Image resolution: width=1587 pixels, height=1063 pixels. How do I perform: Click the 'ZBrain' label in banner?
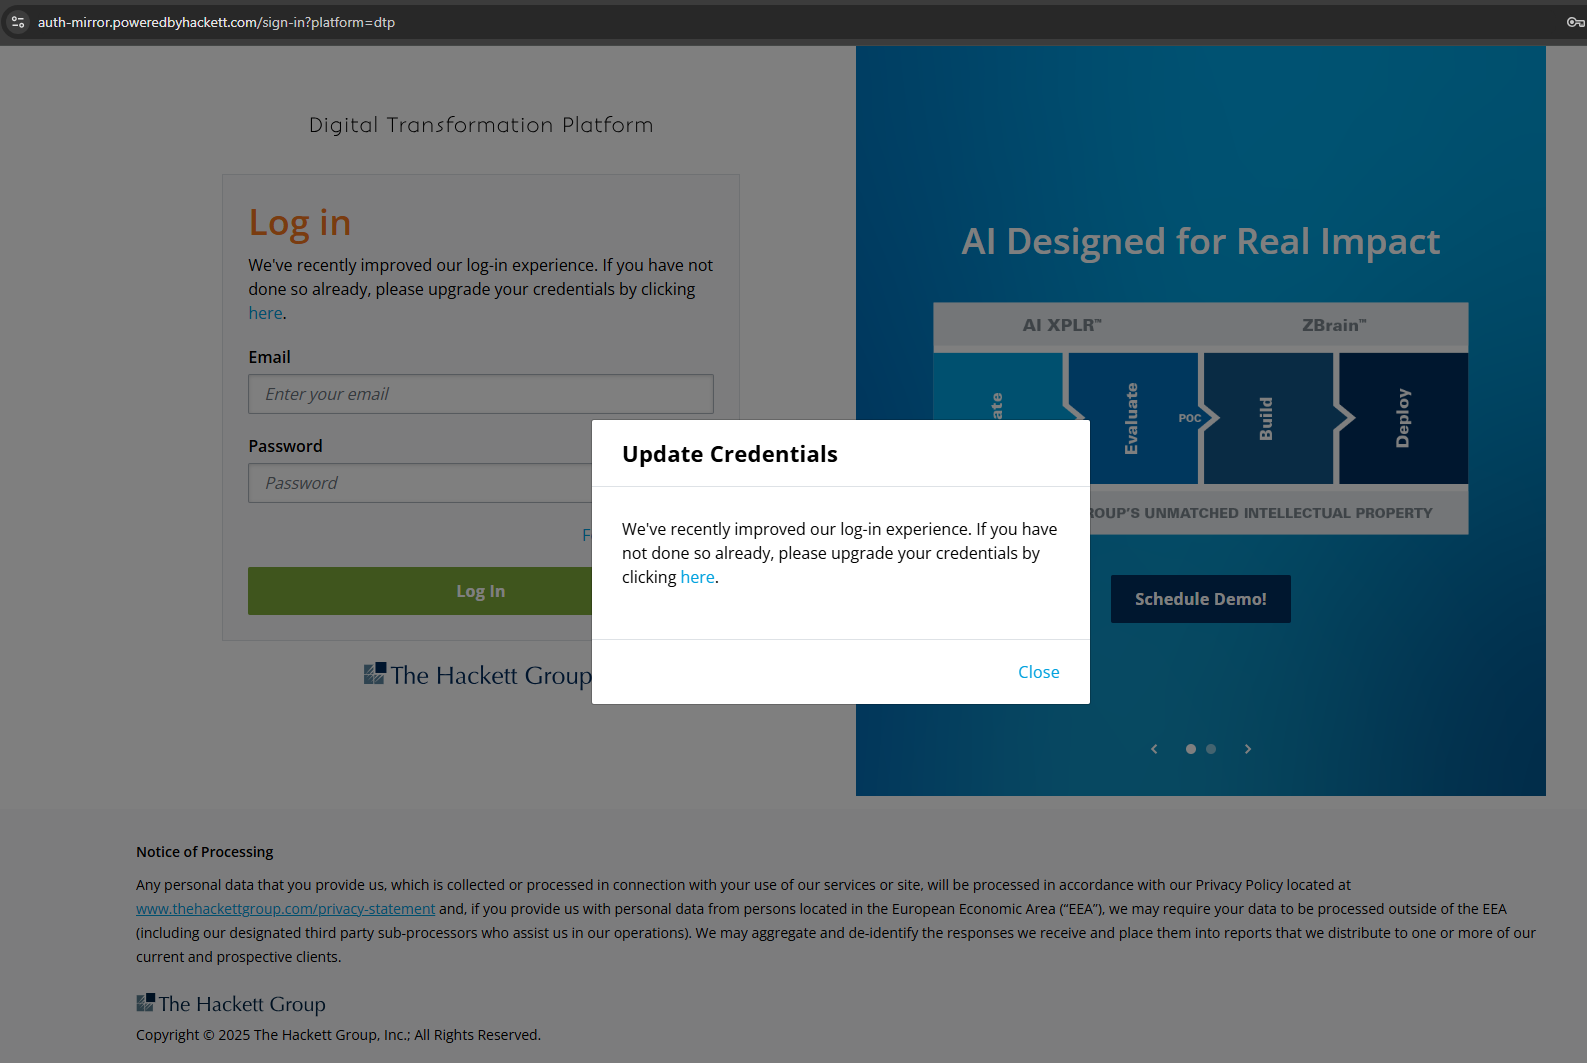[x=1334, y=325]
